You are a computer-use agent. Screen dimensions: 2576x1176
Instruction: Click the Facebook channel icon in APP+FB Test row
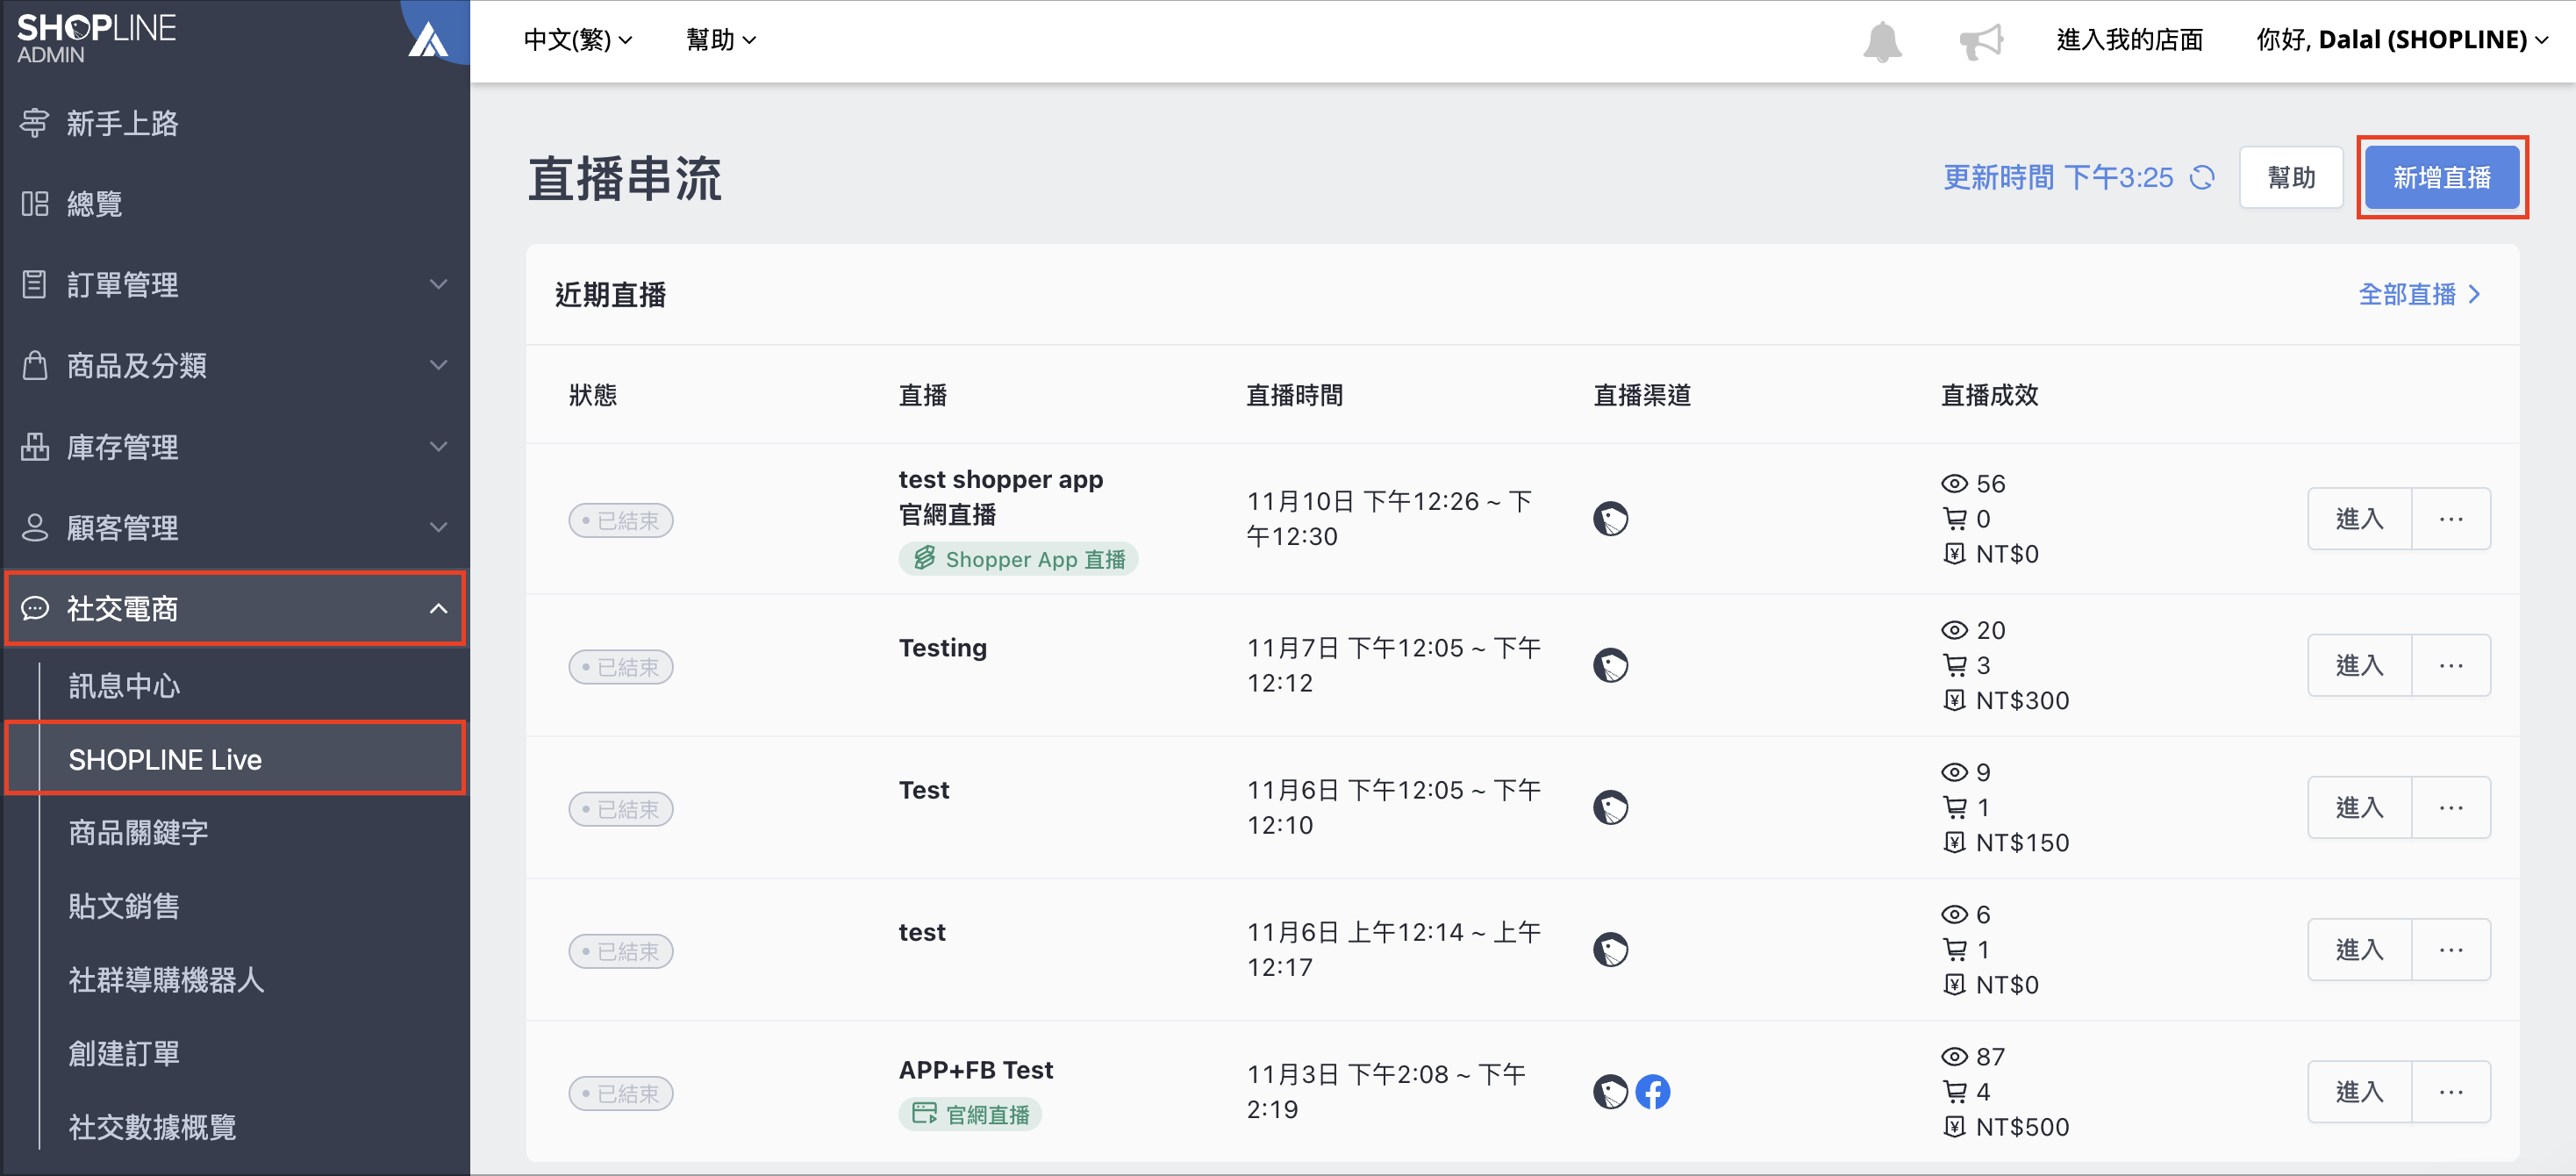1652,1092
